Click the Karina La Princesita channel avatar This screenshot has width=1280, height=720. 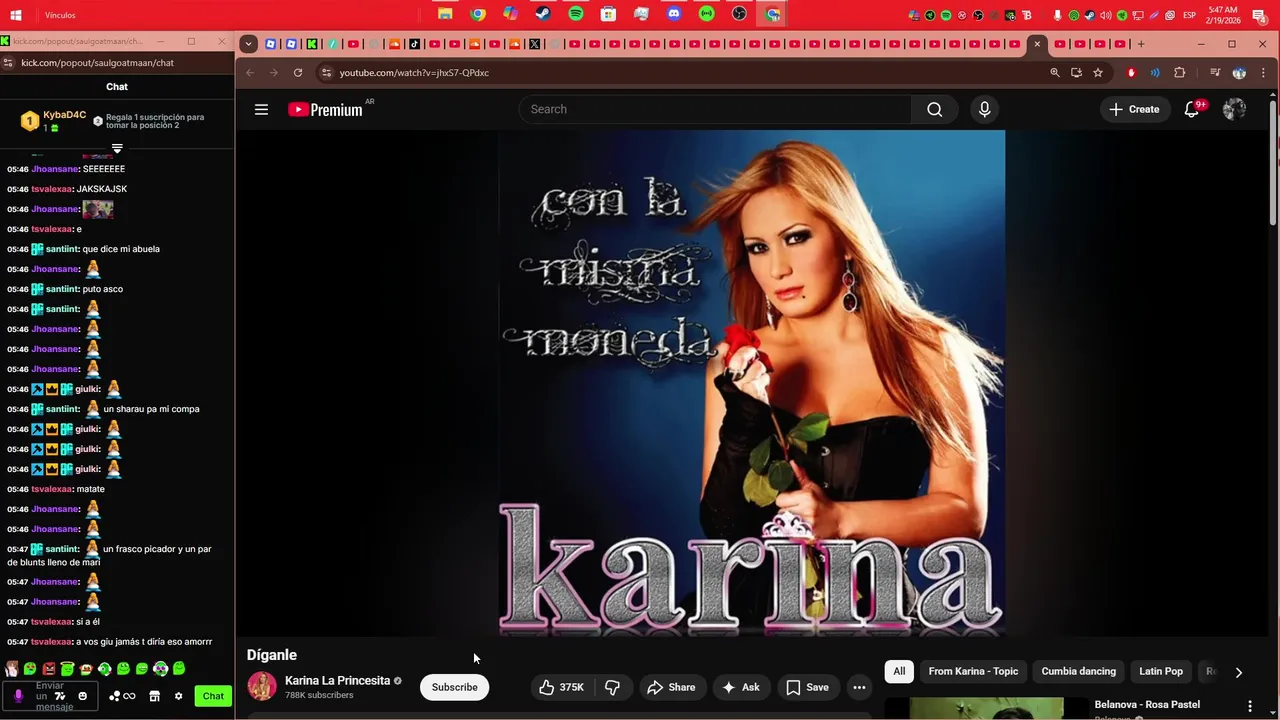[x=262, y=687]
